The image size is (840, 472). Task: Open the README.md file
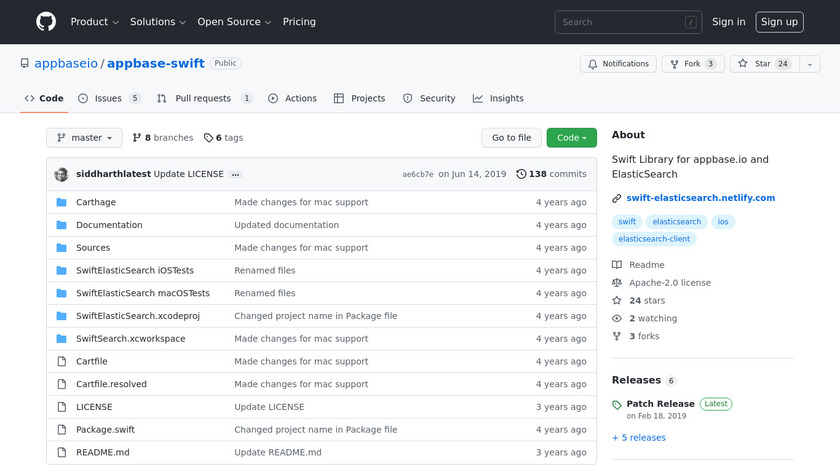coord(102,452)
